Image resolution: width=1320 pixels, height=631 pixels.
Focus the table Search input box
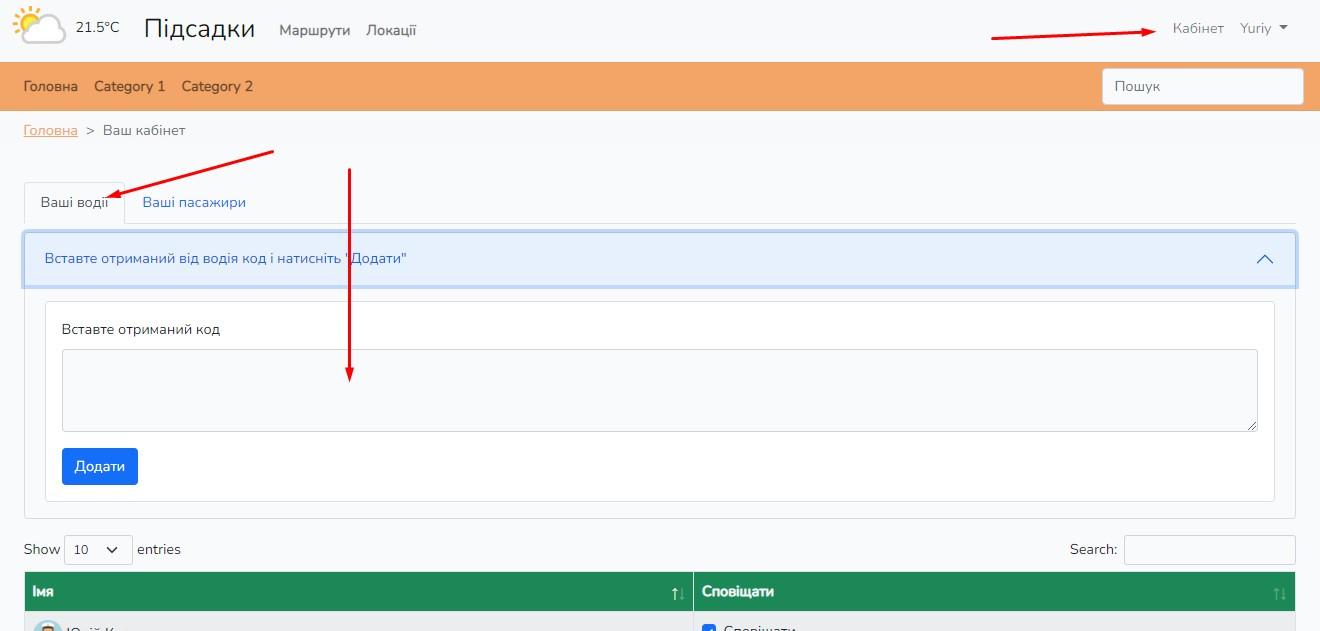pos(1209,549)
